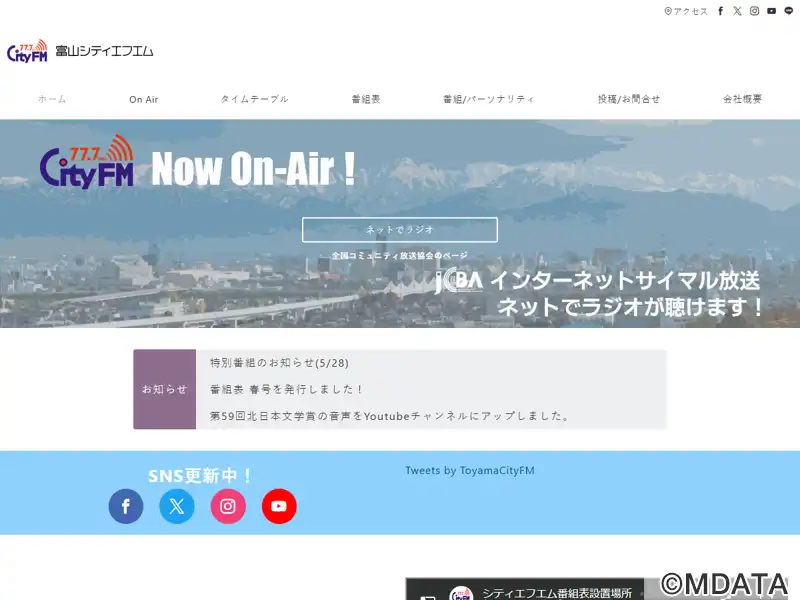This screenshot has width=800, height=600.
Task: Select the ホーム menu item
Action: pyautogui.click(x=52, y=99)
